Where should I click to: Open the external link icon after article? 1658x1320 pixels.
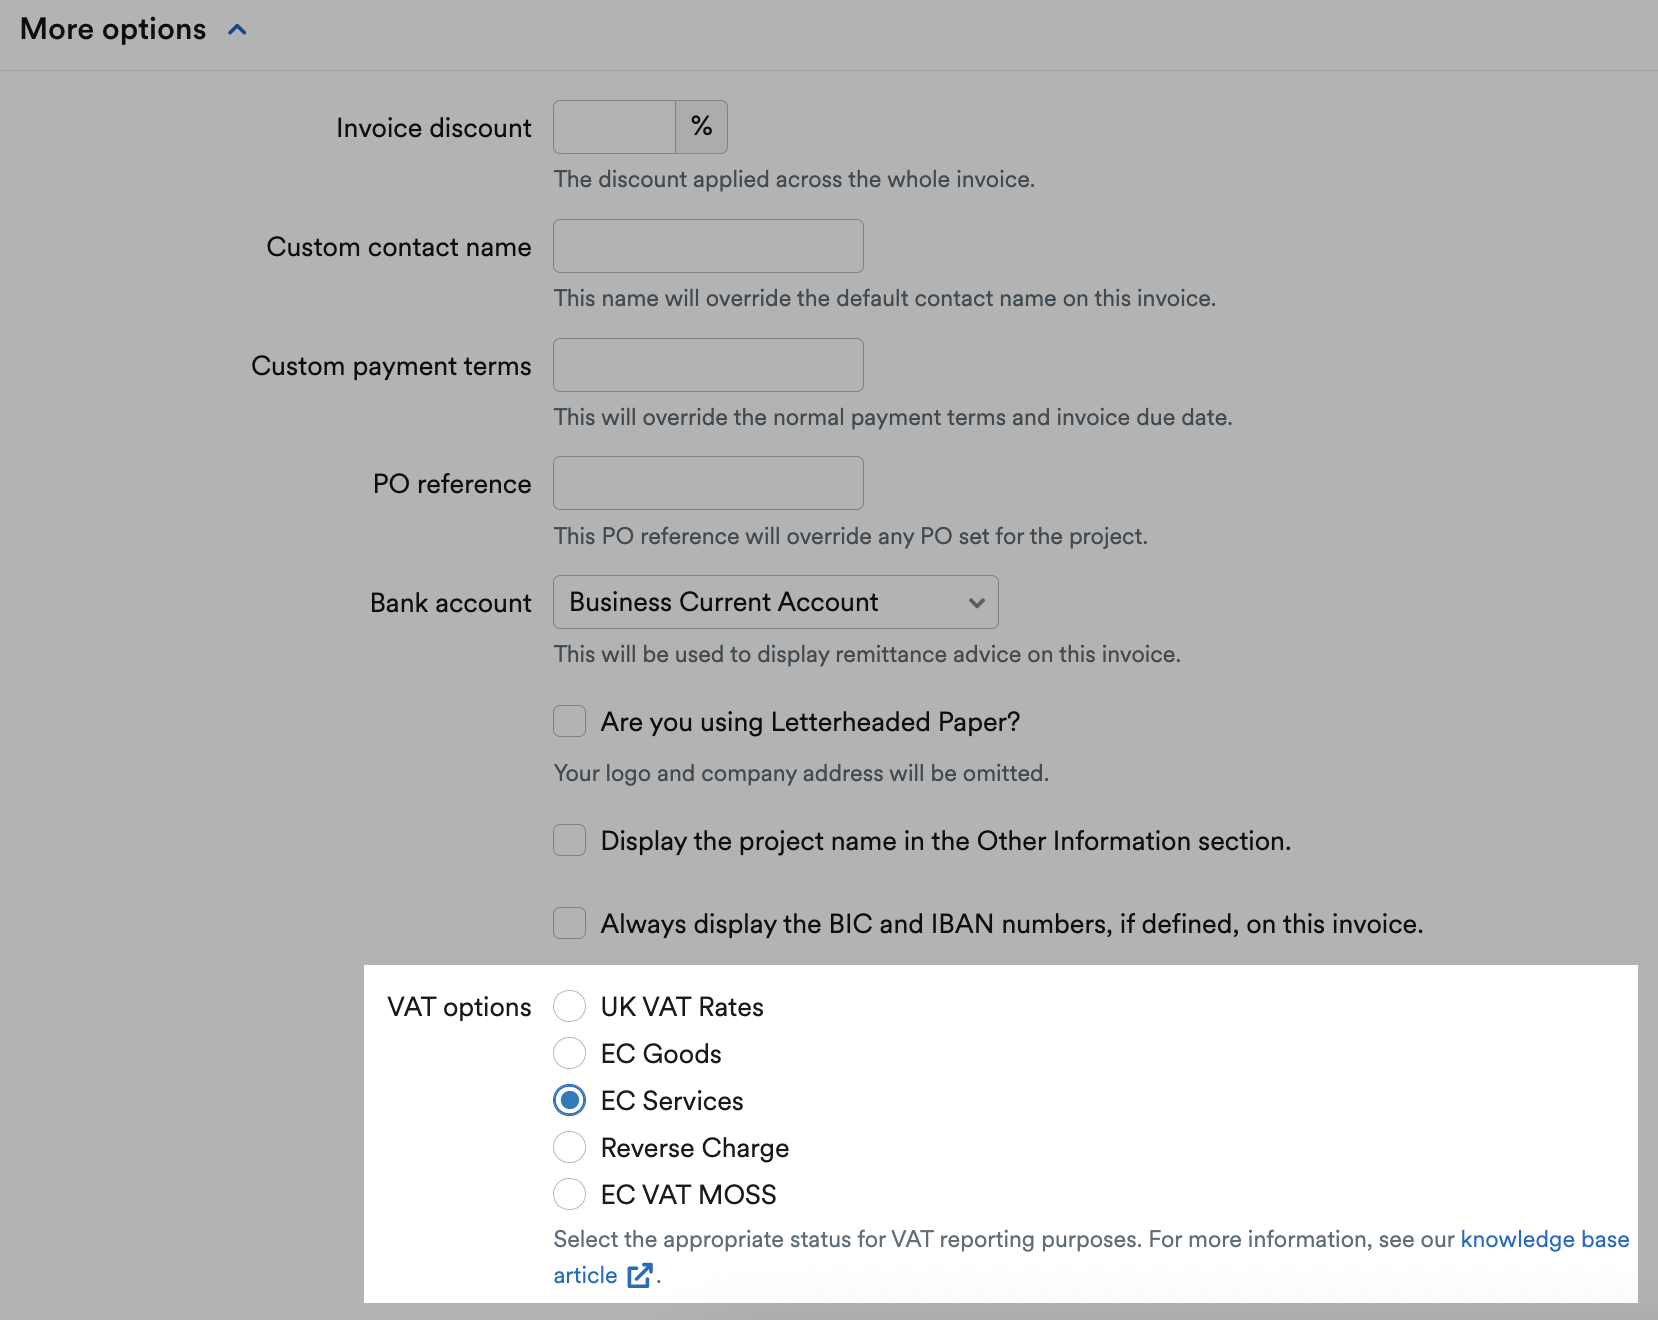pos(640,1275)
